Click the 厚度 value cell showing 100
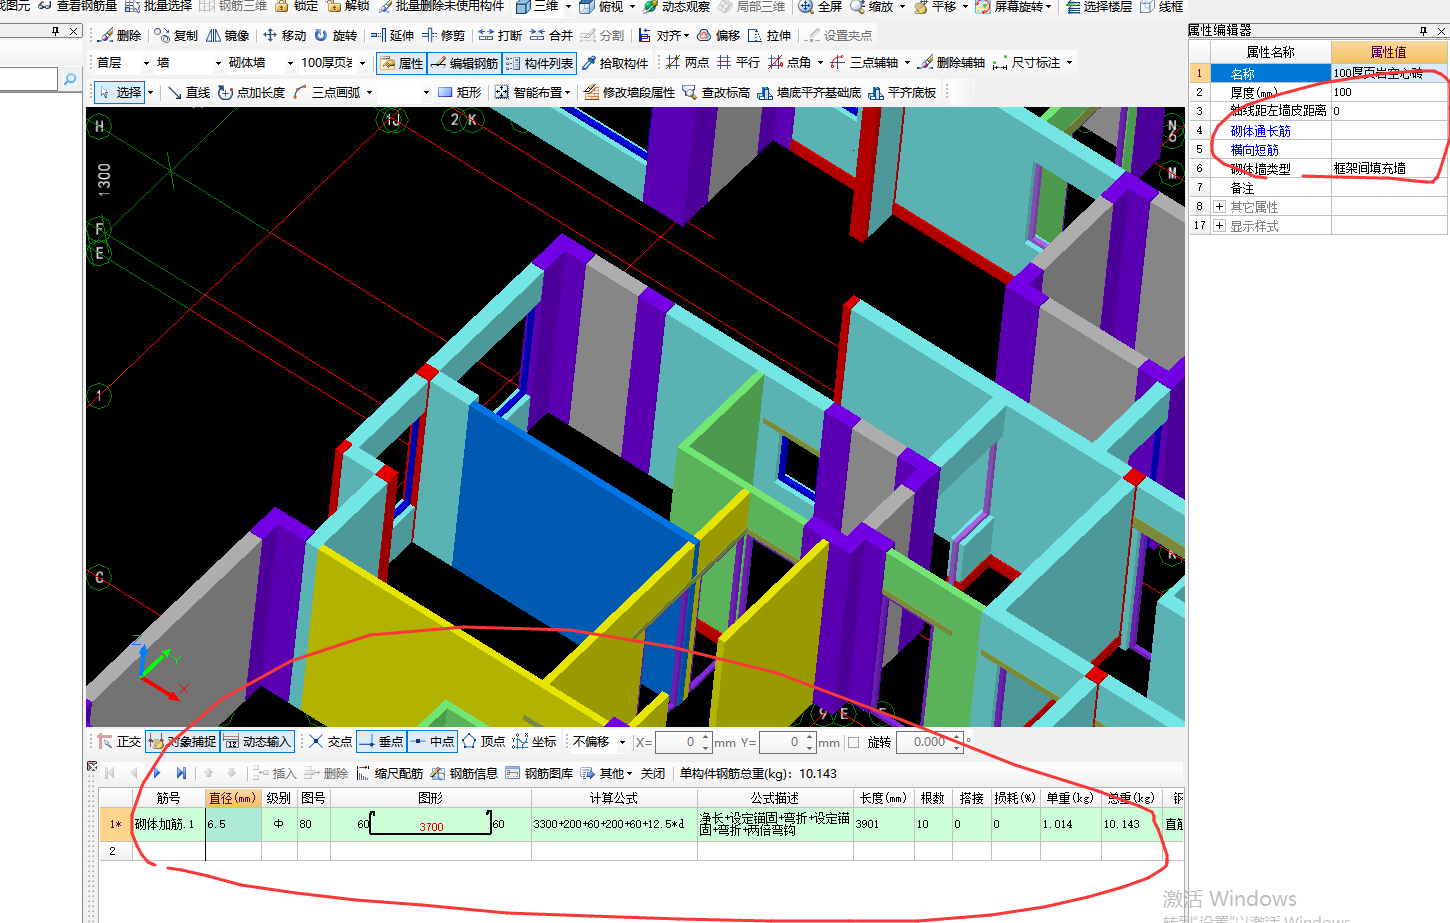 (1388, 92)
